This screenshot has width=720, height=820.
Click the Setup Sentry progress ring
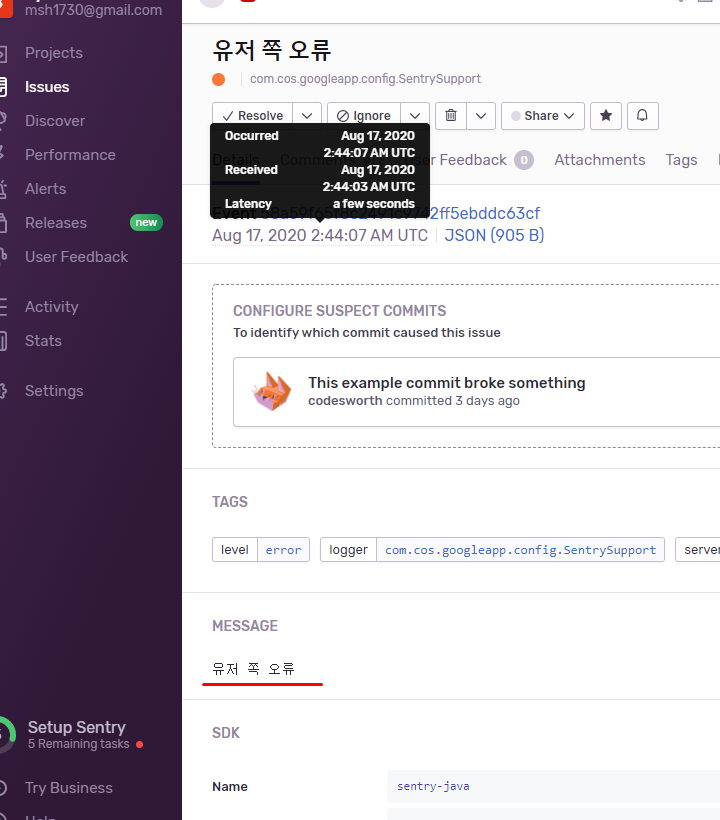click(x=6, y=735)
